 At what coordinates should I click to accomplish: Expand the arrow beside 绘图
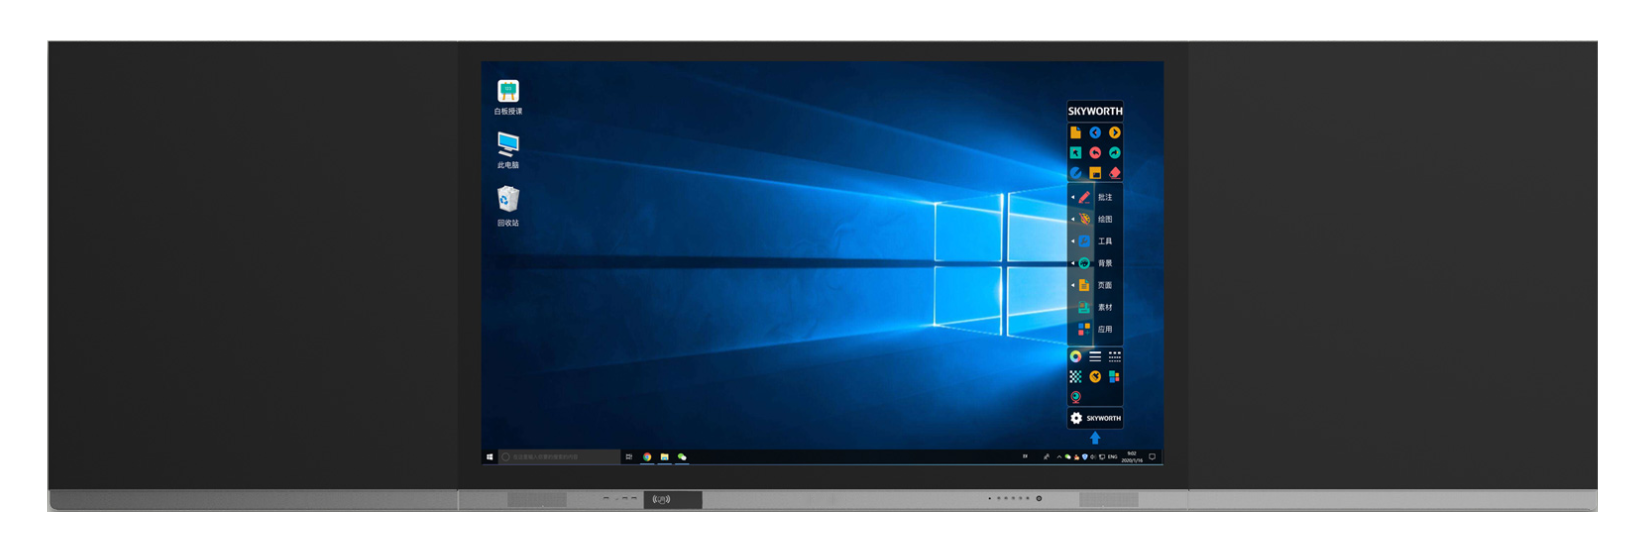1073,219
